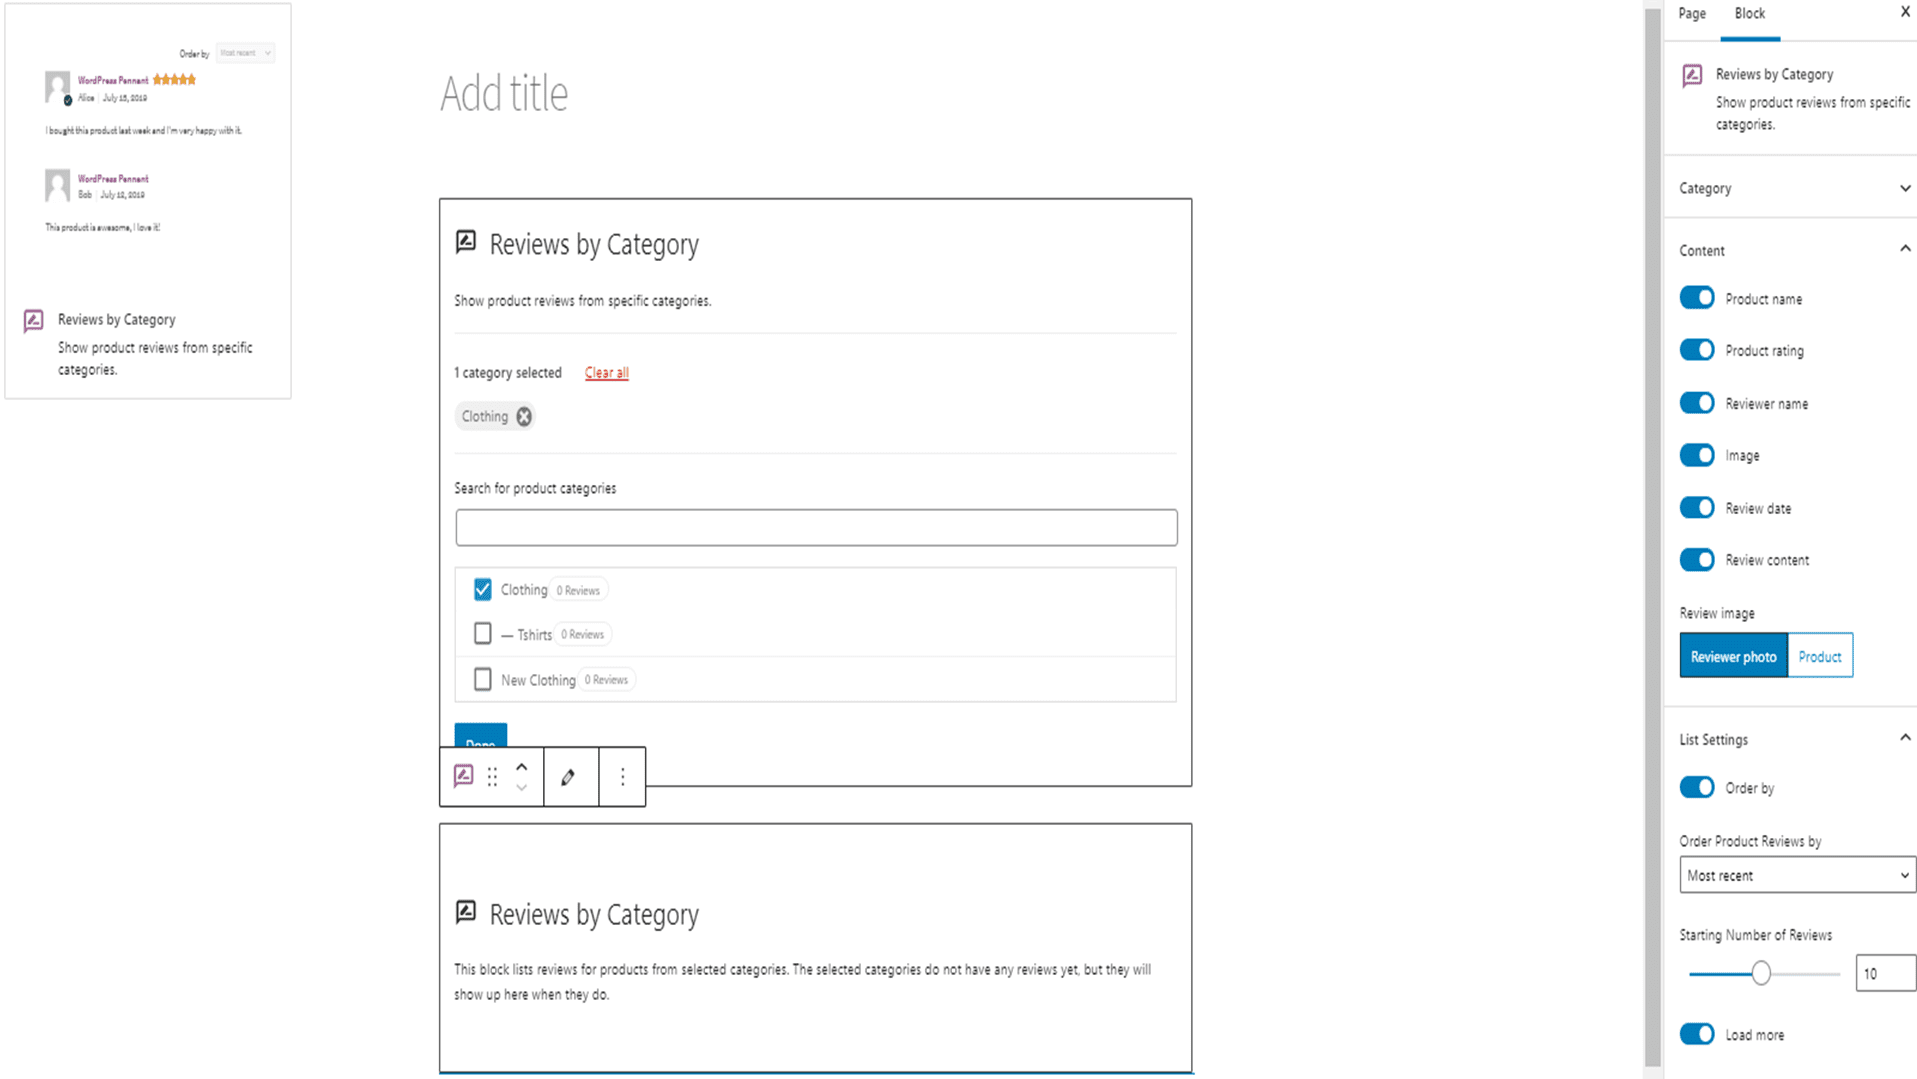Check the Tshirts category checkbox

483,634
